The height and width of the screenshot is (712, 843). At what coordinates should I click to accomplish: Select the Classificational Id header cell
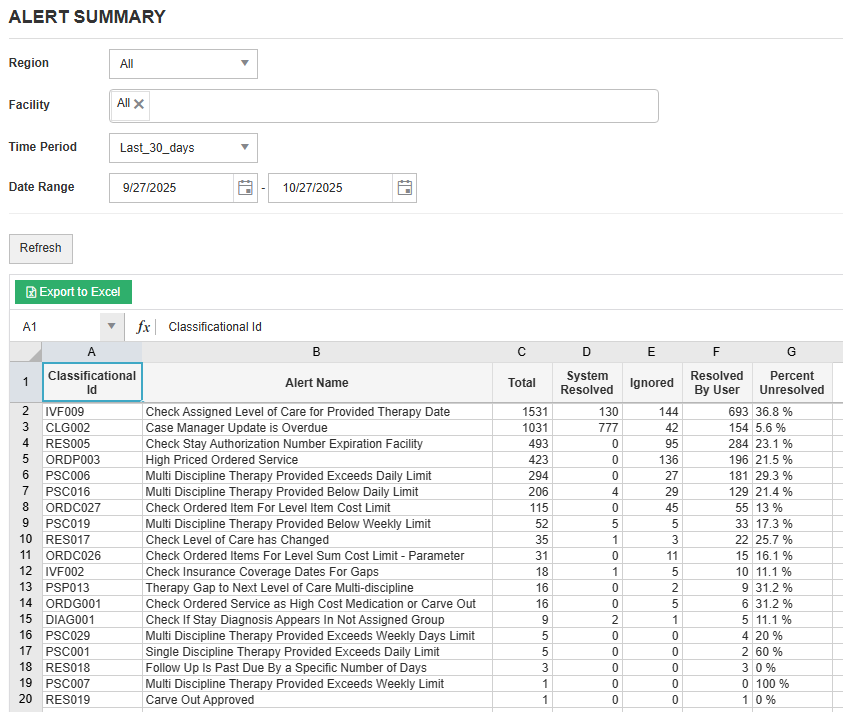(92, 382)
